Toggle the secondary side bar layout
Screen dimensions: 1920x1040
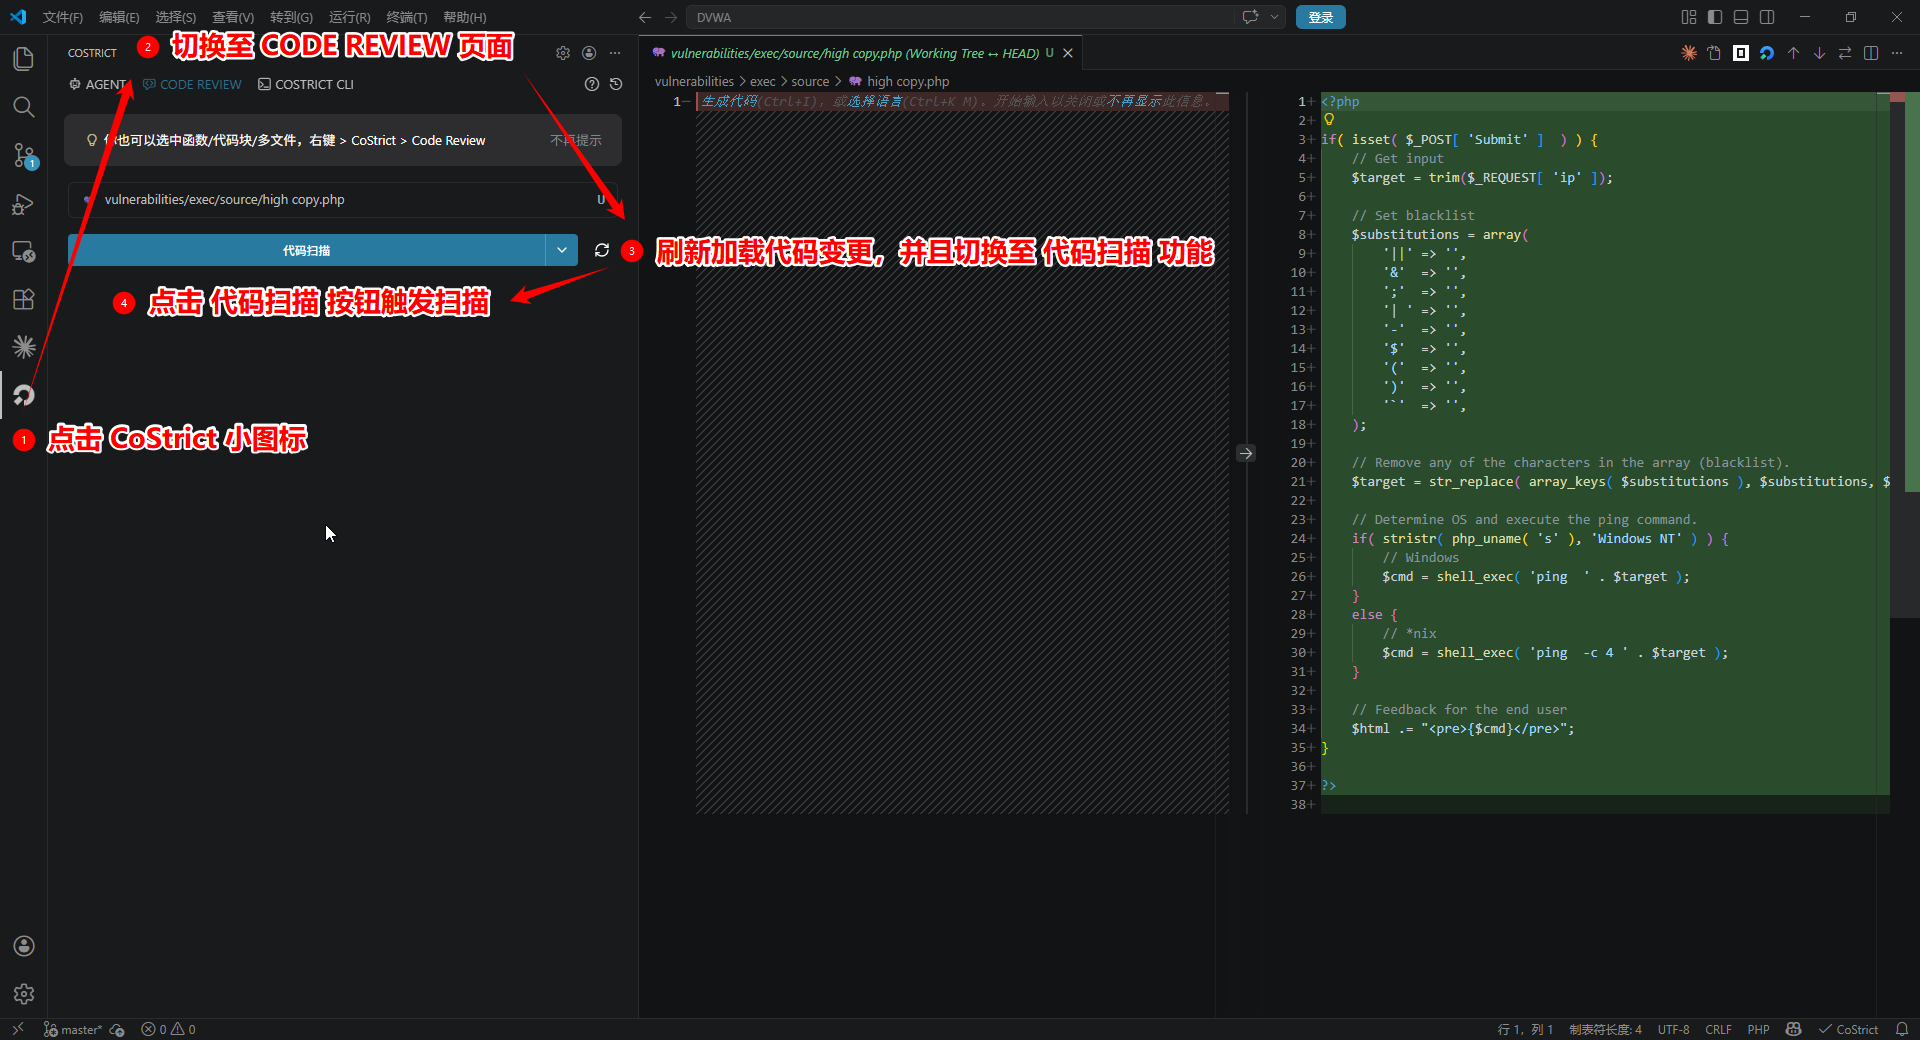pyautogui.click(x=1767, y=17)
